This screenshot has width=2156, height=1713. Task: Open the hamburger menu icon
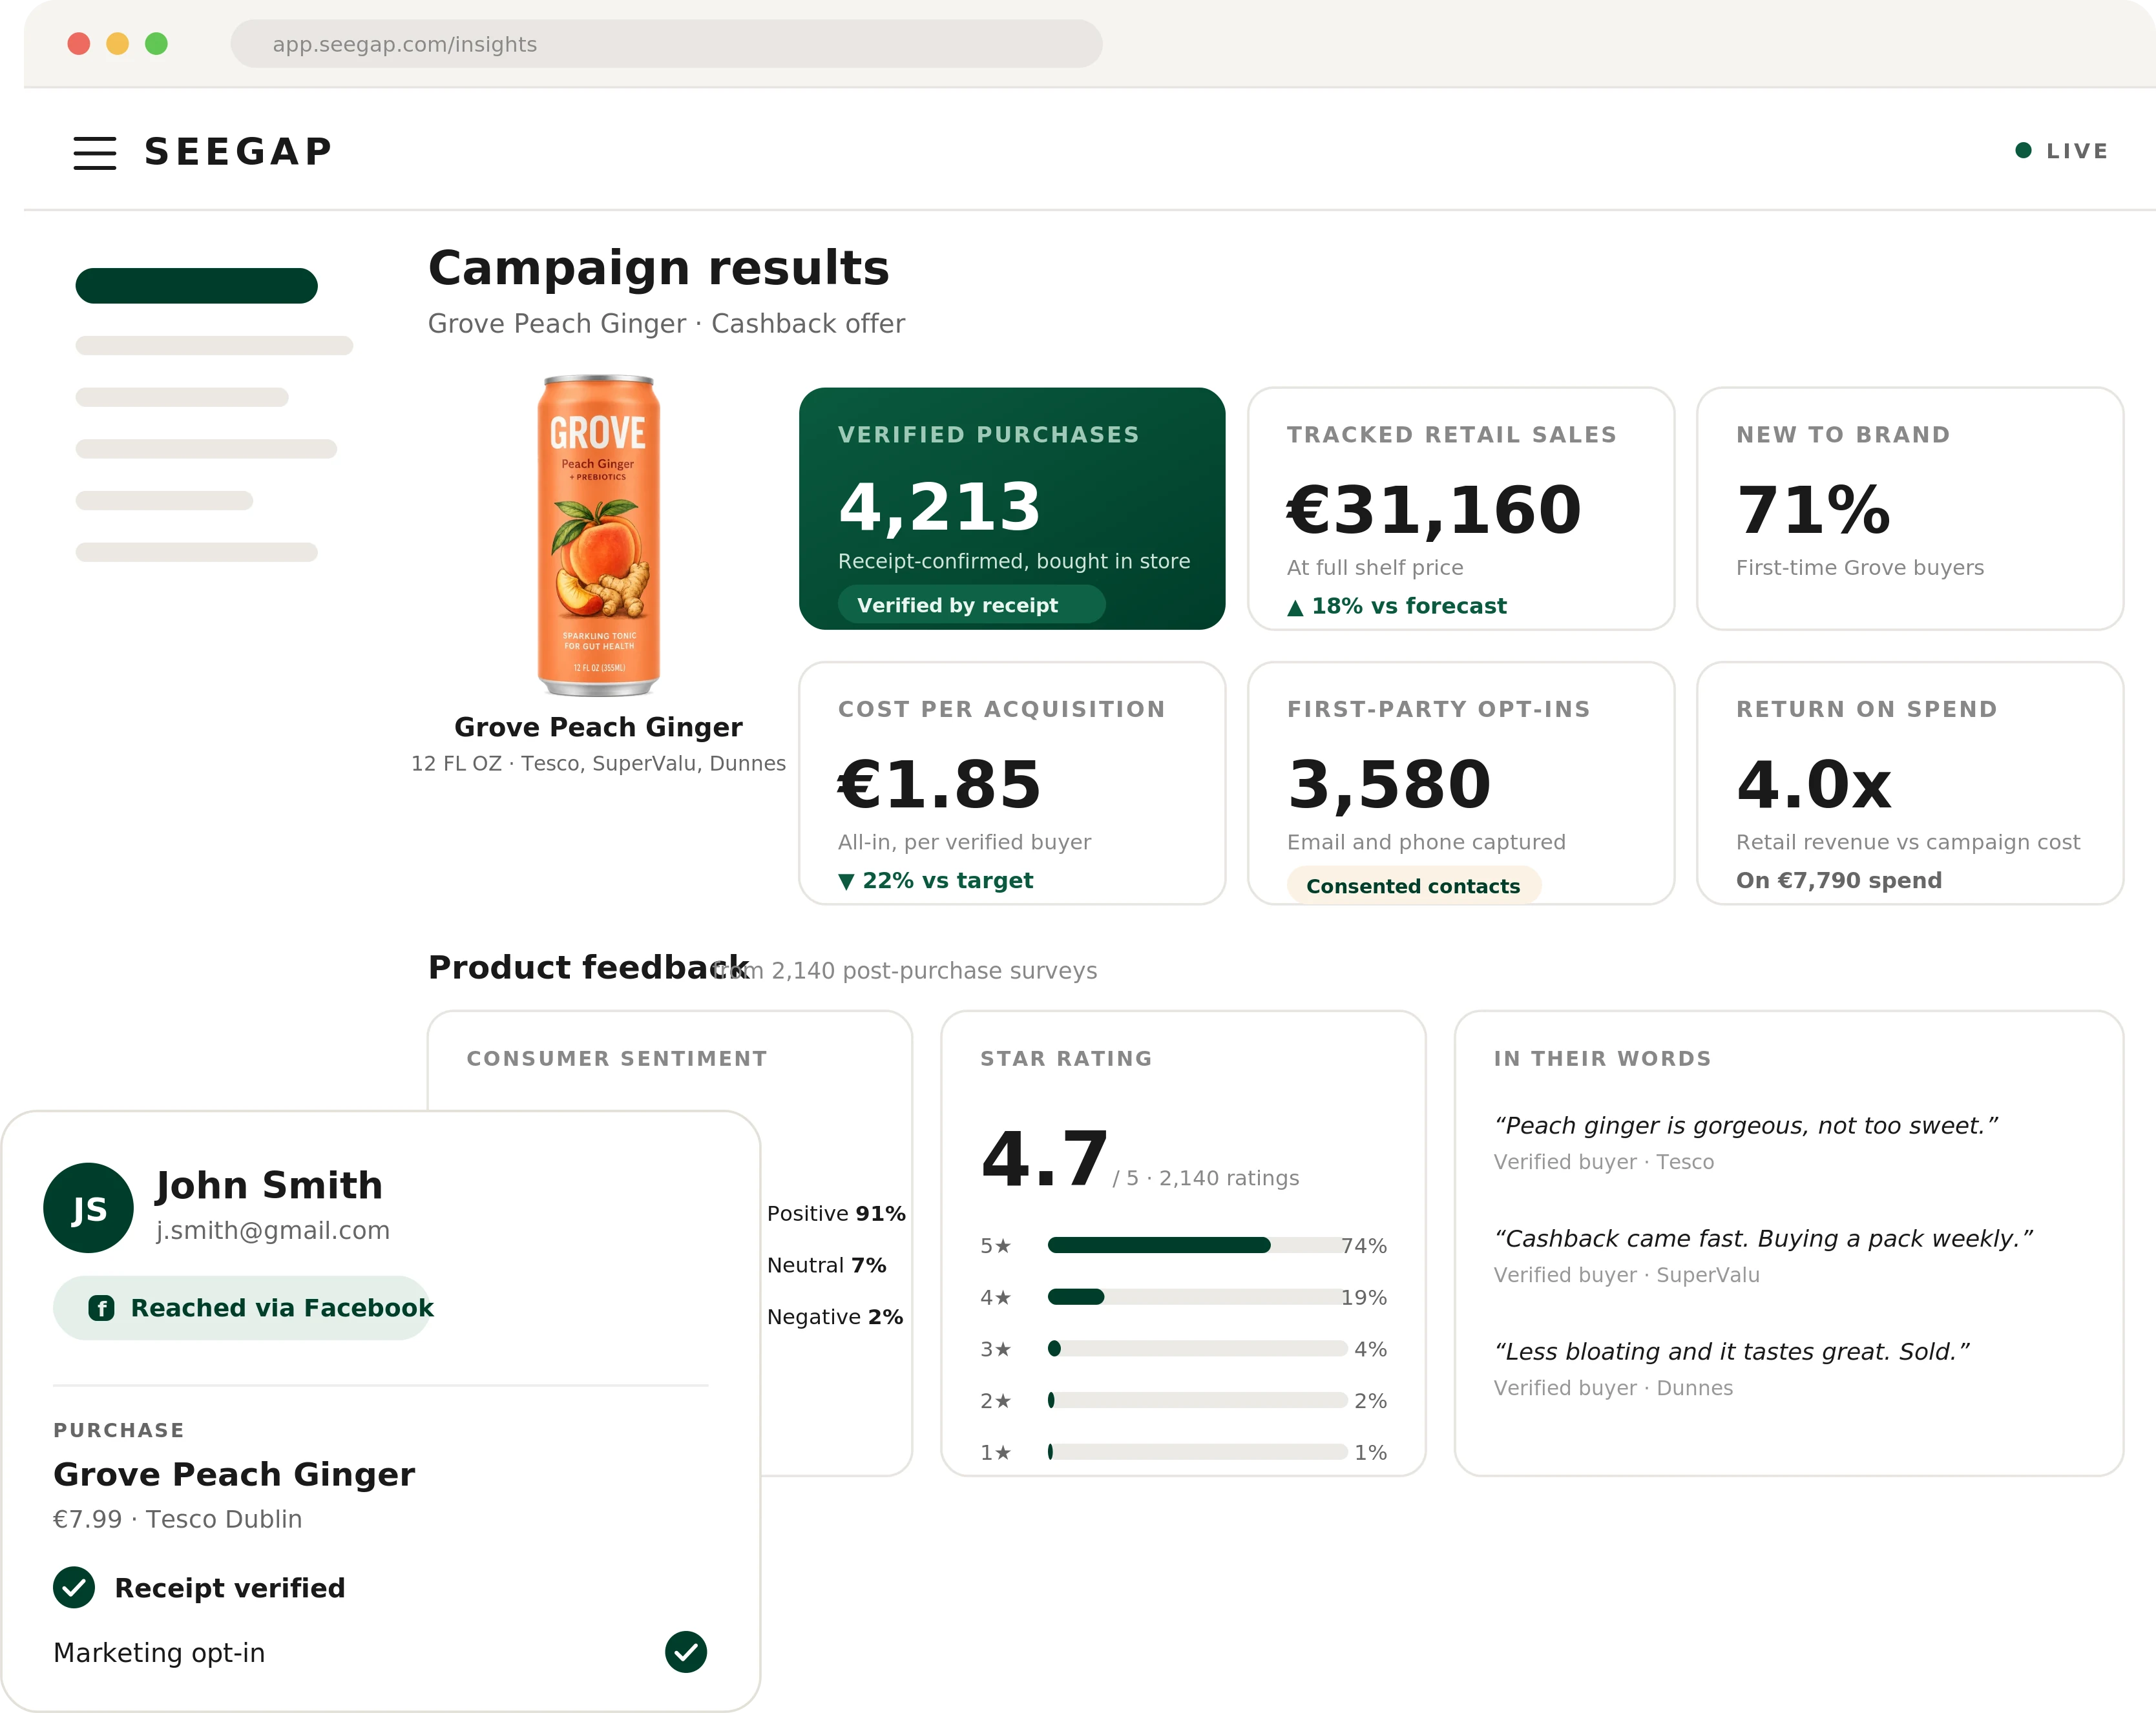[x=95, y=153]
